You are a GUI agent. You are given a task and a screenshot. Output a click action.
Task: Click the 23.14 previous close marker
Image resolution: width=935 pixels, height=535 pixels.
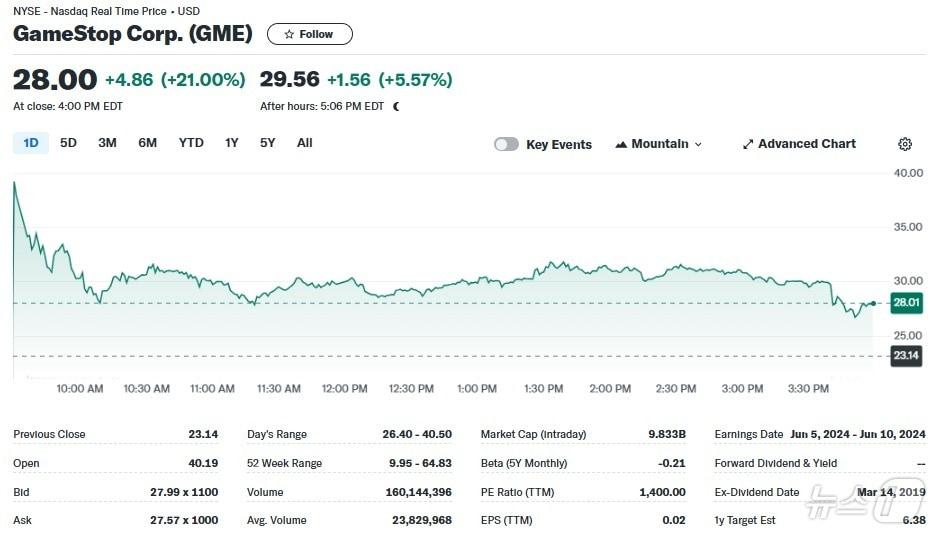tap(906, 356)
